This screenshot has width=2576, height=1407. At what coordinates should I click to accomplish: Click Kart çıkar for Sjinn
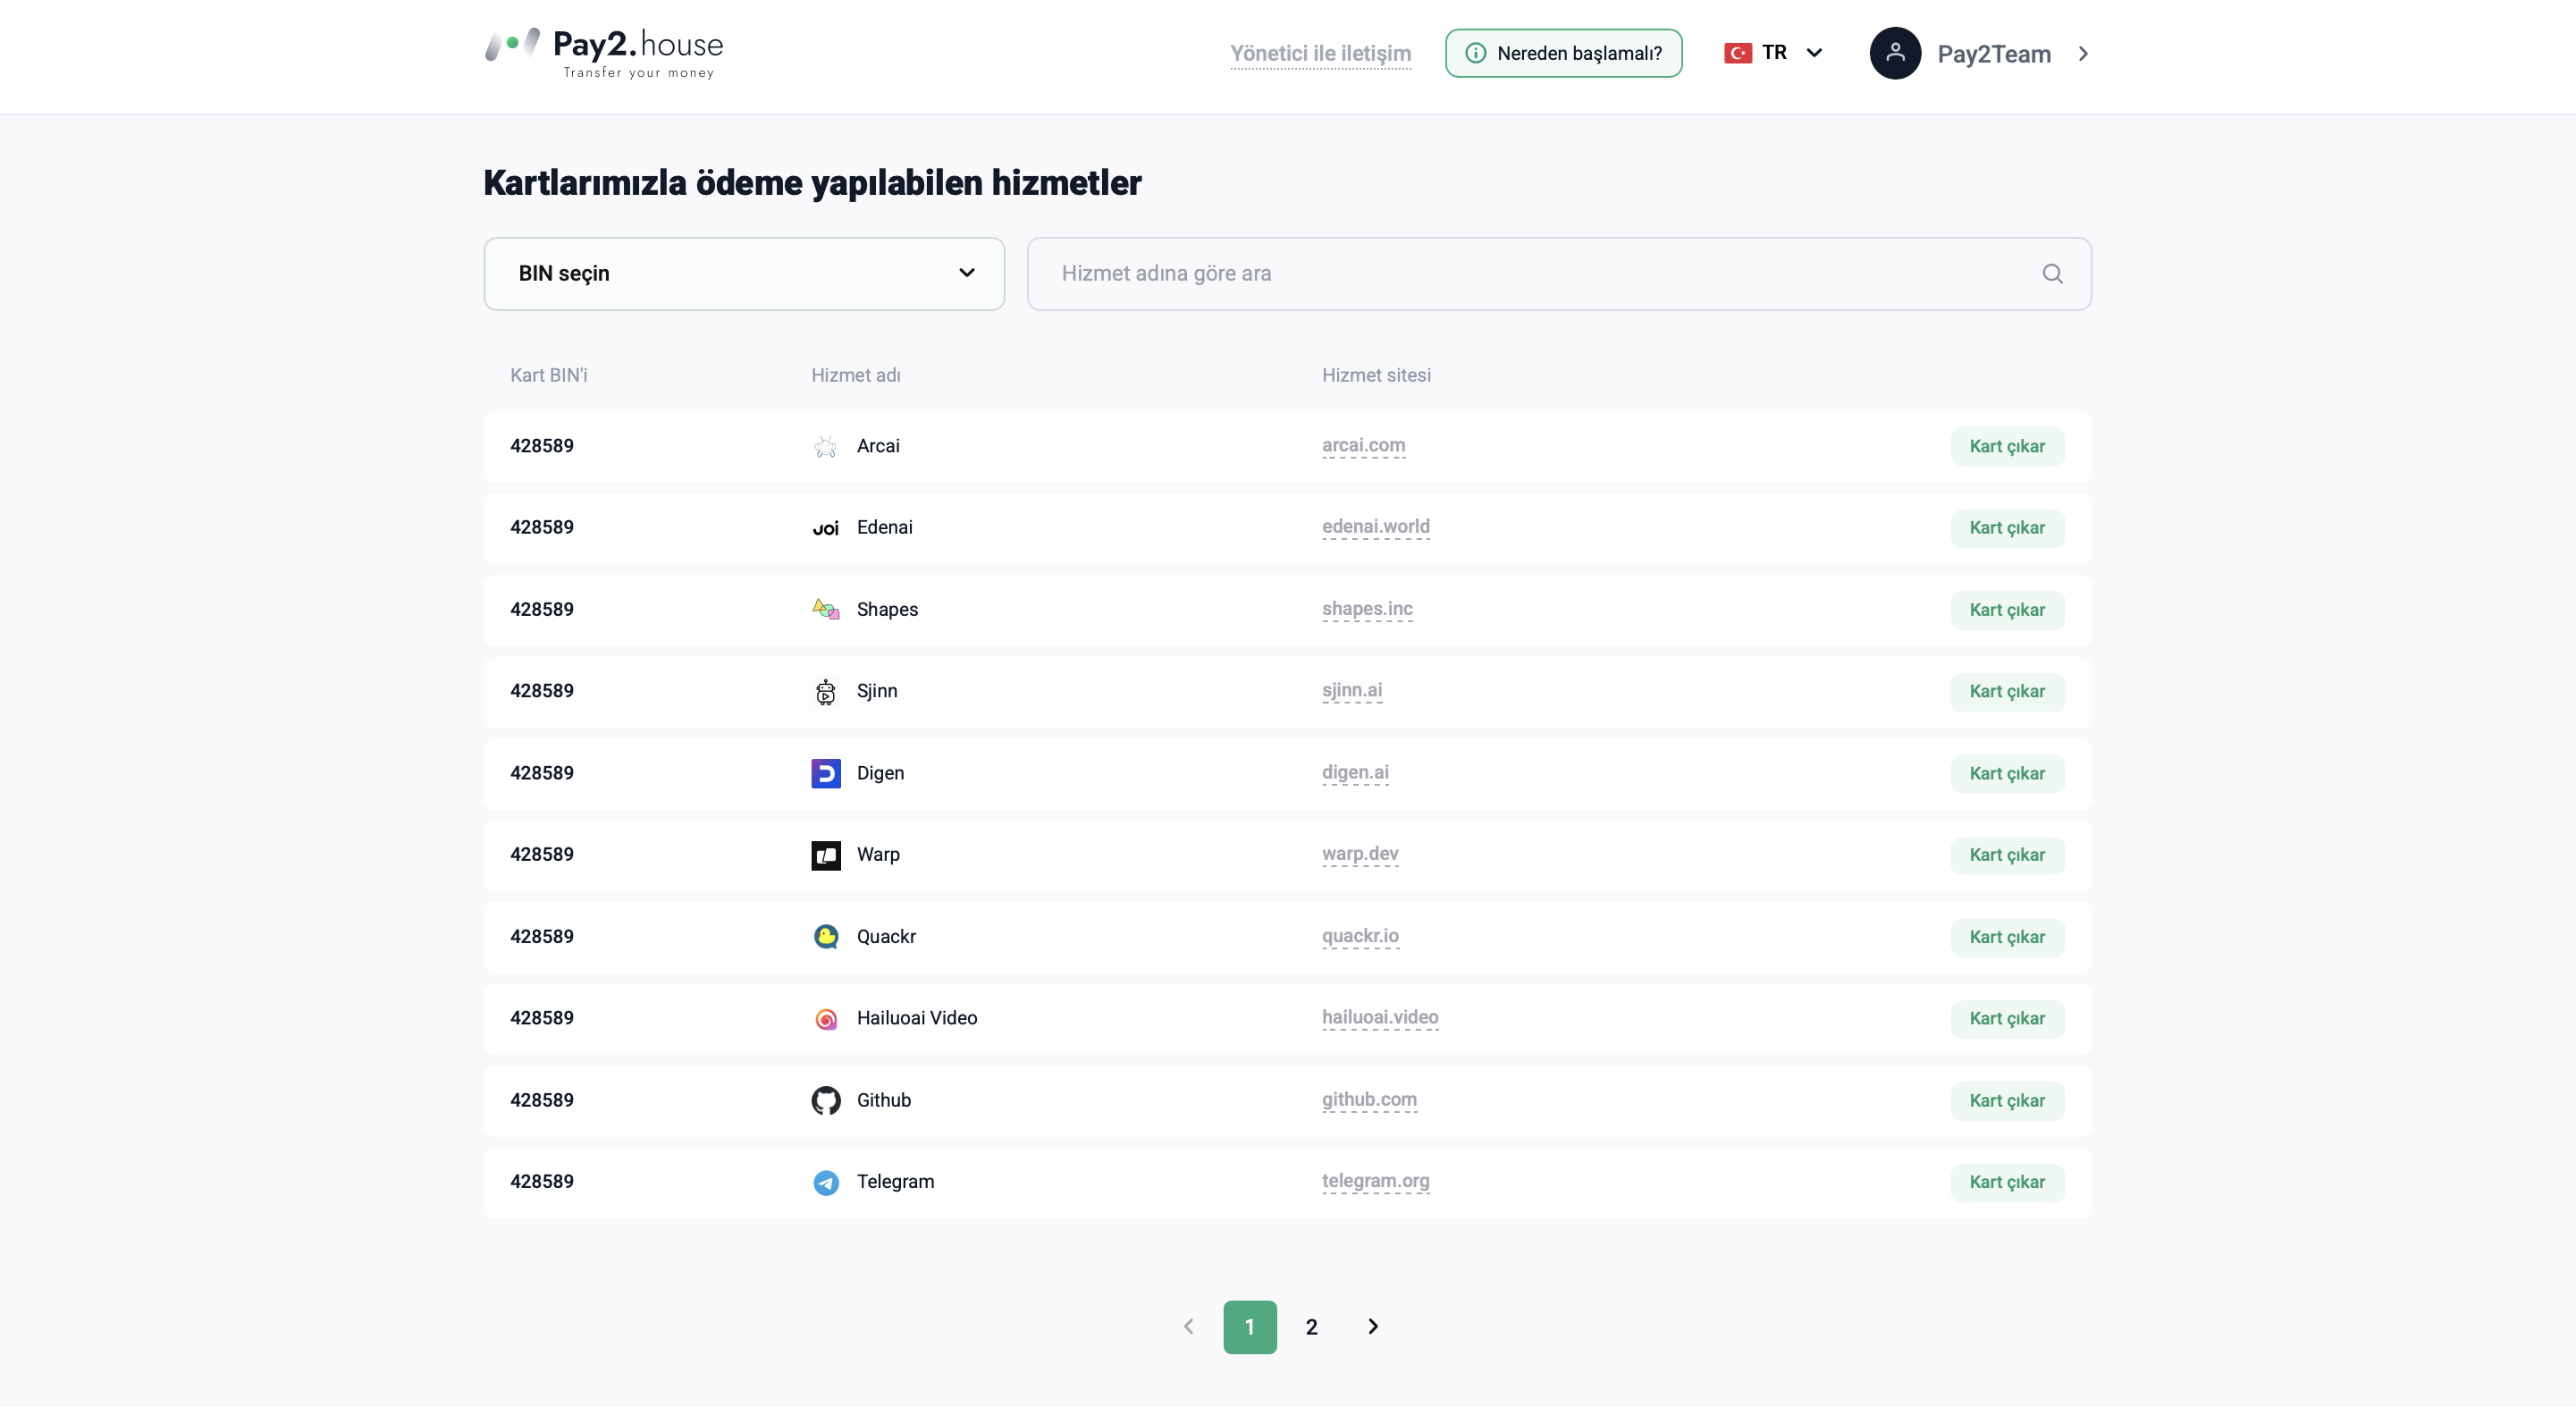click(x=2007, y=692)
